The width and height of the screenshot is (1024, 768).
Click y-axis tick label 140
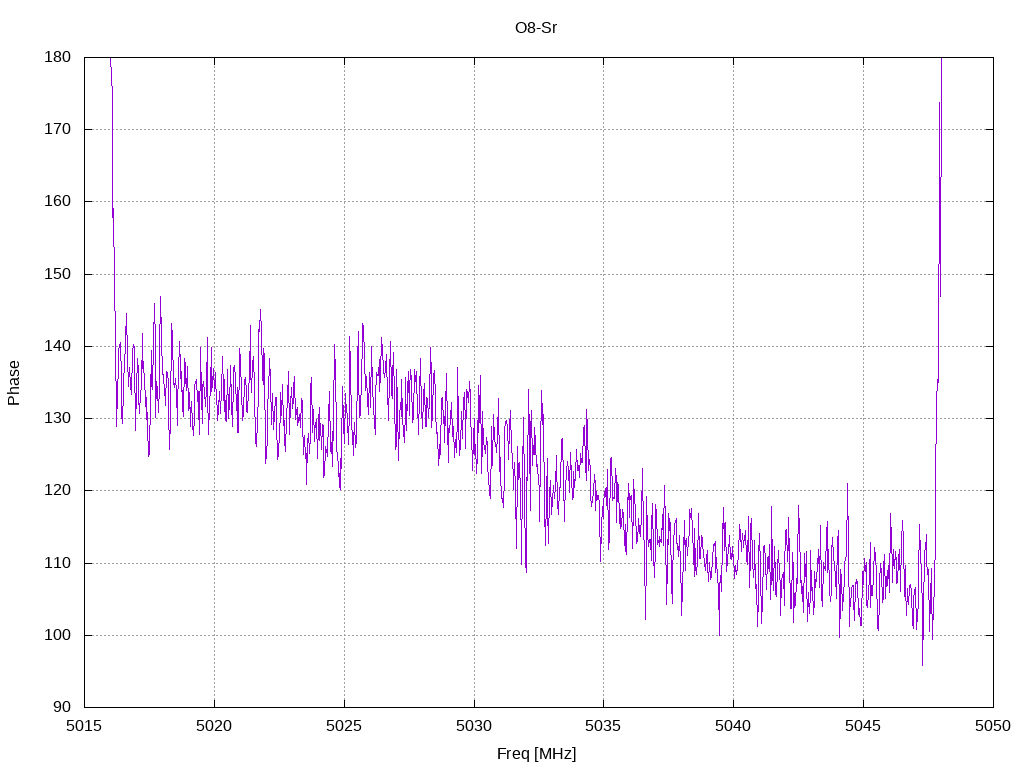coord(57,346)
